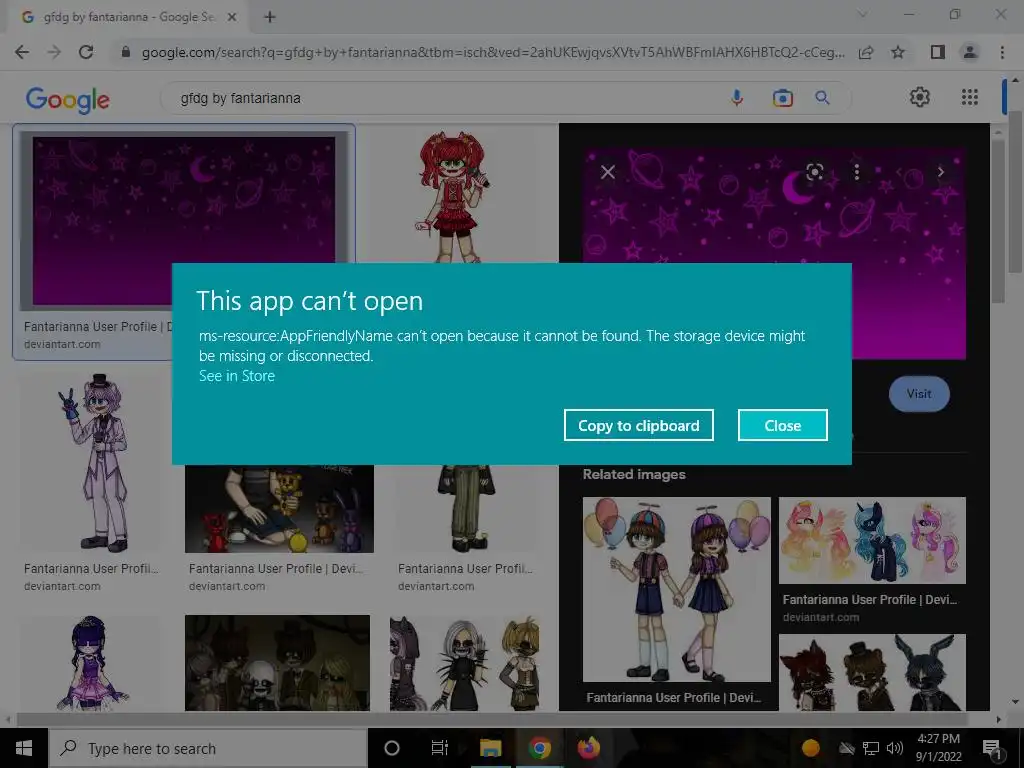Go to next preview image arrow
This screenshot has width=1024, height=768.
941,172
